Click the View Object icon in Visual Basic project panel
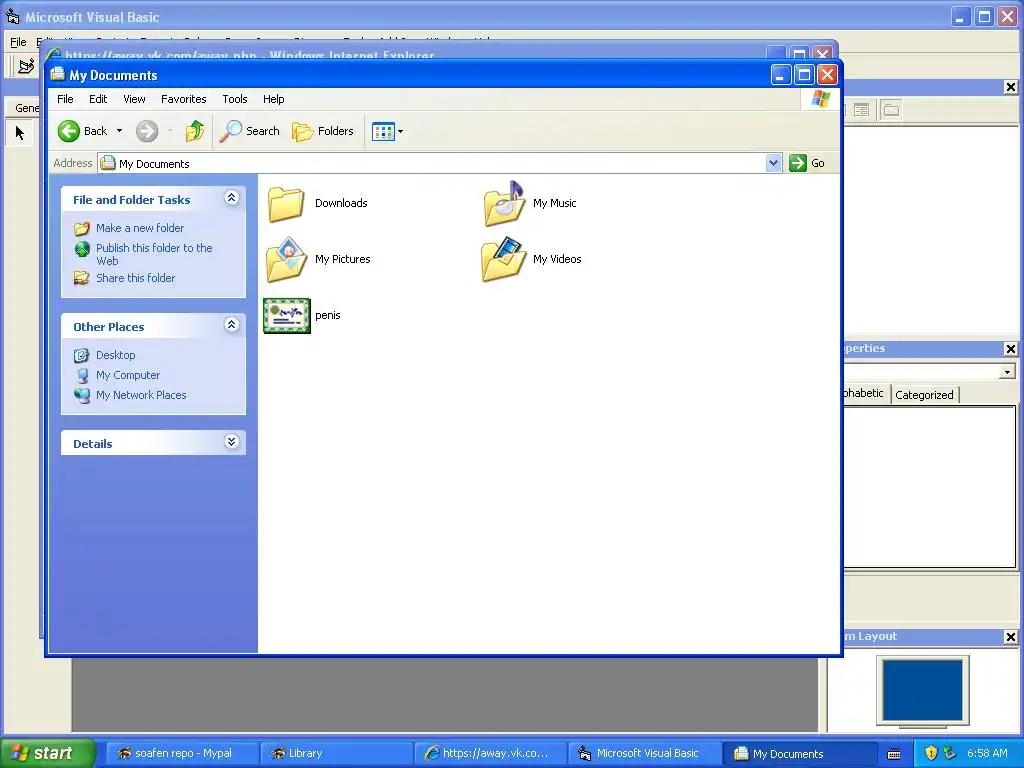The height and width of the screenshot is (768, 1024). coord(861,110)
